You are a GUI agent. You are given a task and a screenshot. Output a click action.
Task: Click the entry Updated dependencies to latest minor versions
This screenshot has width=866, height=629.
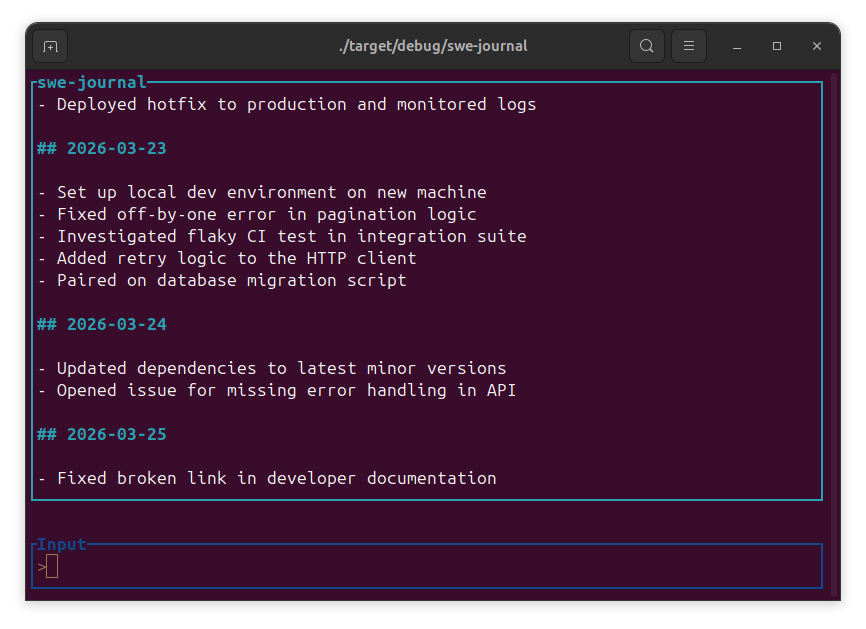pos(272,368)
